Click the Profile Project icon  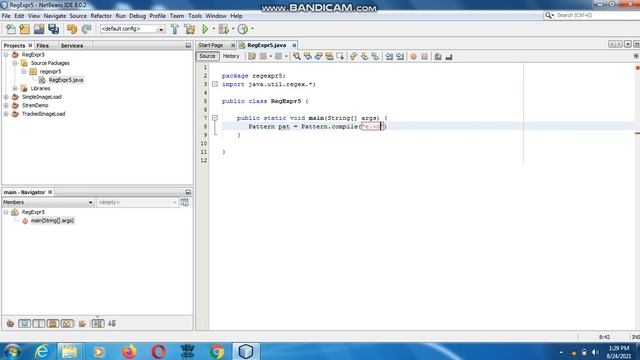(x=243, y=29)
